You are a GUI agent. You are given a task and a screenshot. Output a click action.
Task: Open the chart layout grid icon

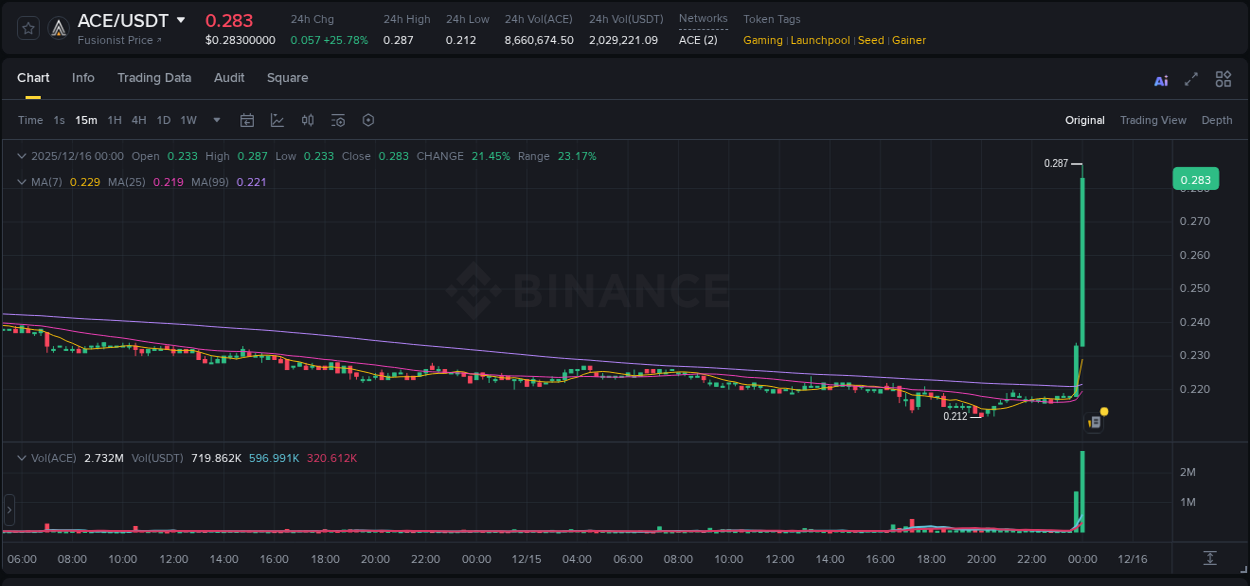(x=1222, y=79)
